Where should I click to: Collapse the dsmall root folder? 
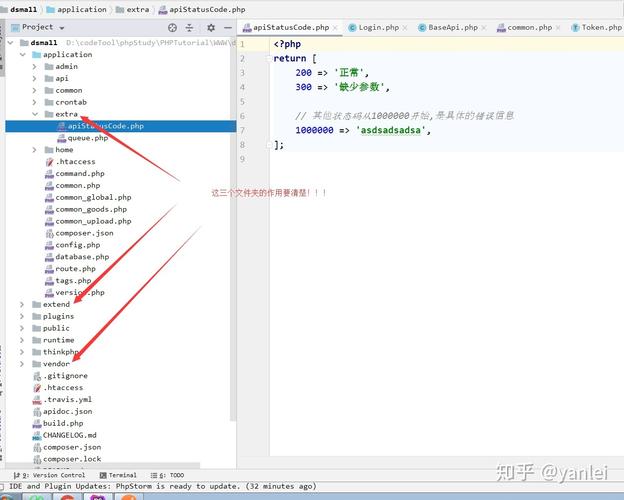coord(11,43)
